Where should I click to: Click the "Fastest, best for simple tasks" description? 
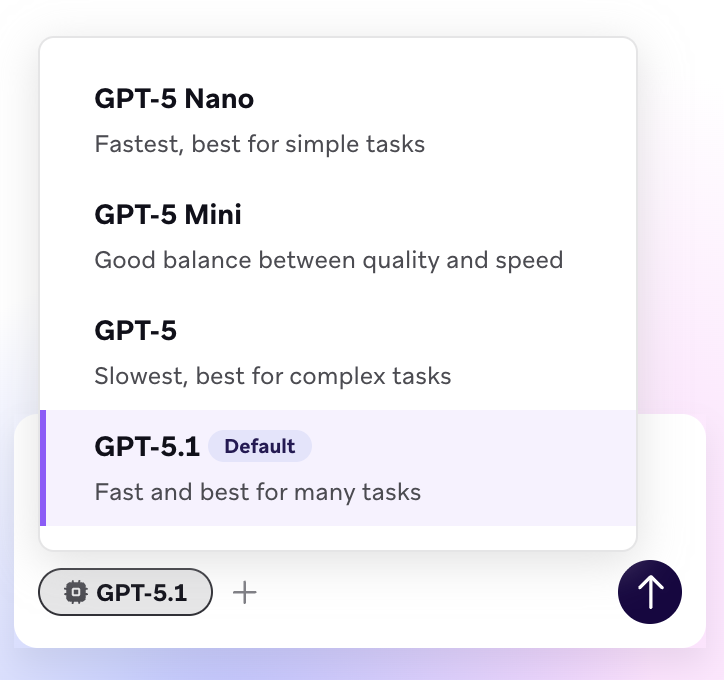pyautogui.click(x=260, y=144)
